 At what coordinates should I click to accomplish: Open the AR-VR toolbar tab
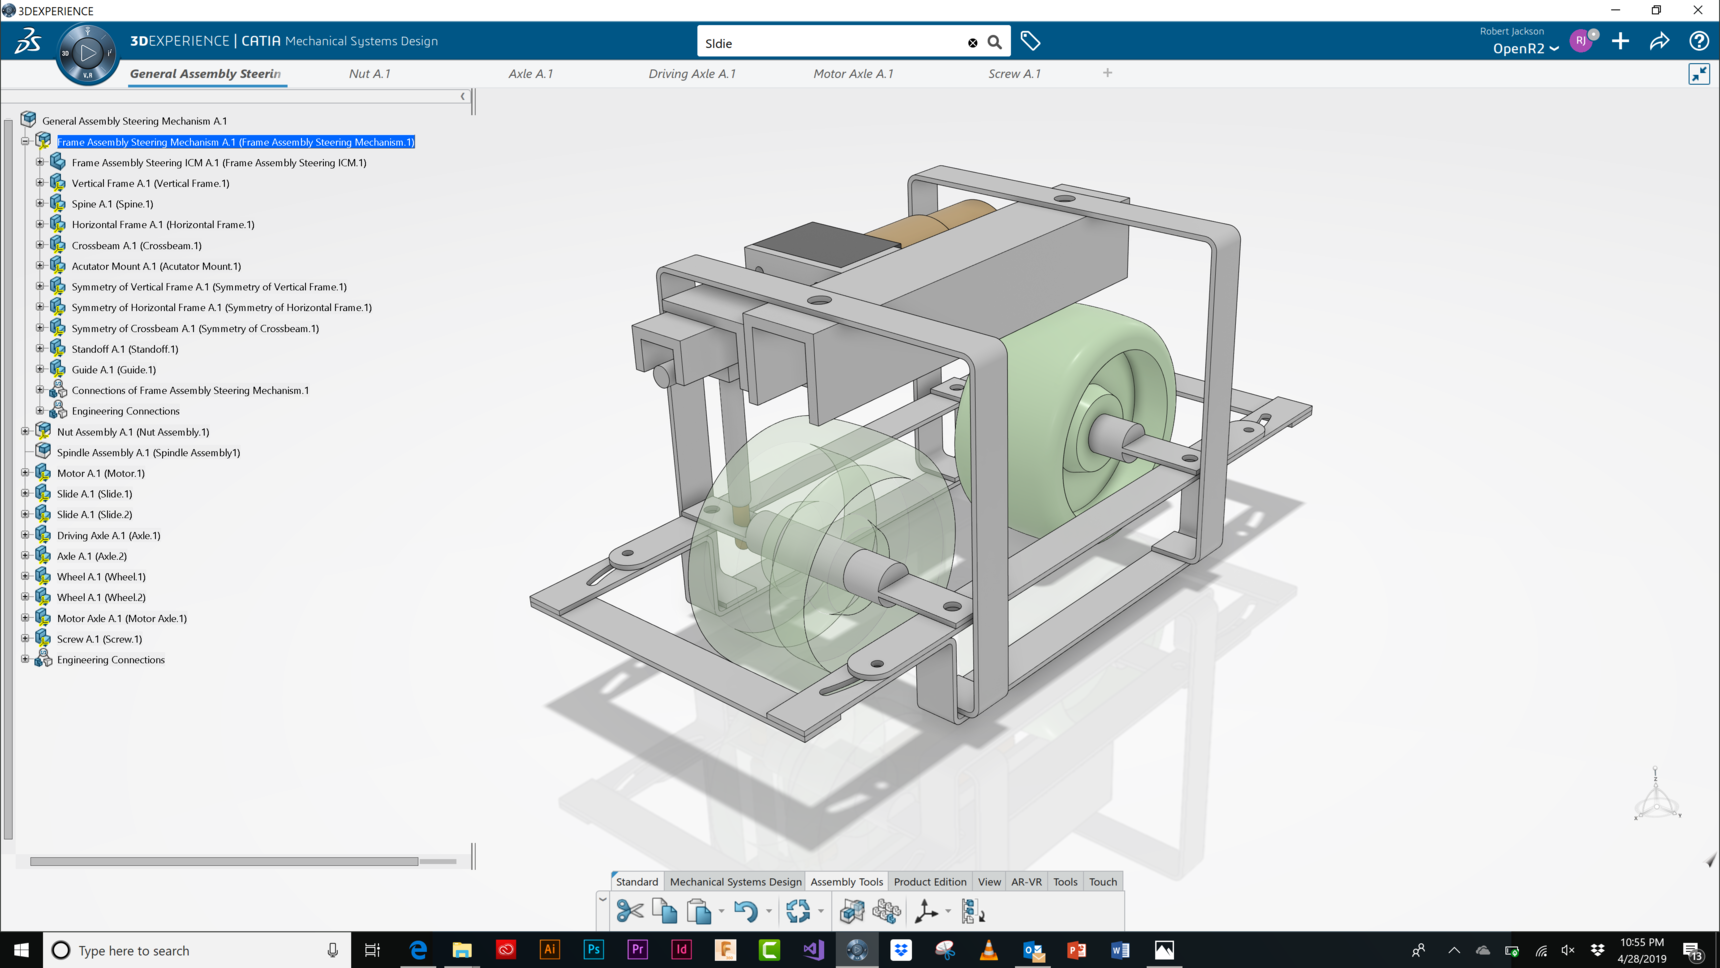tap(1026, 881)
